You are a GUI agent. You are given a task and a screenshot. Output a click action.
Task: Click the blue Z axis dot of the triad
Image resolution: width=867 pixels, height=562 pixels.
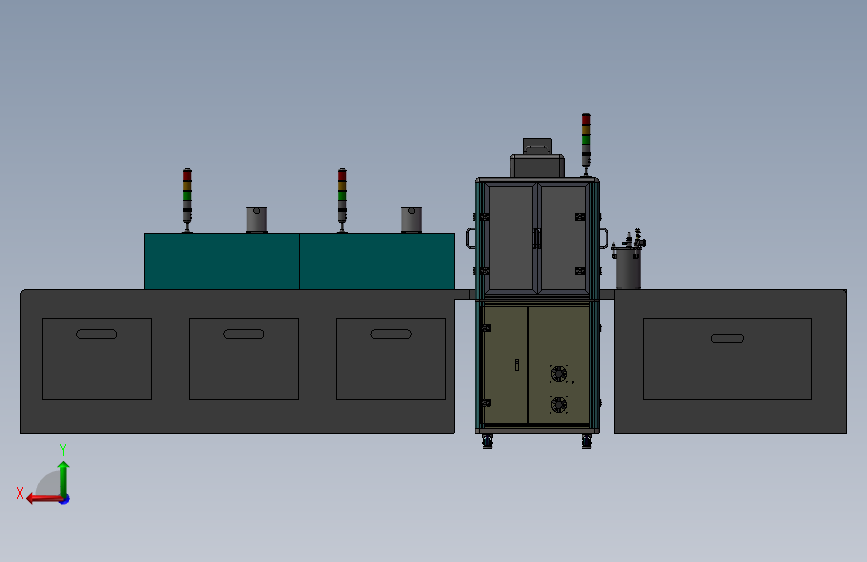point(65,499)
